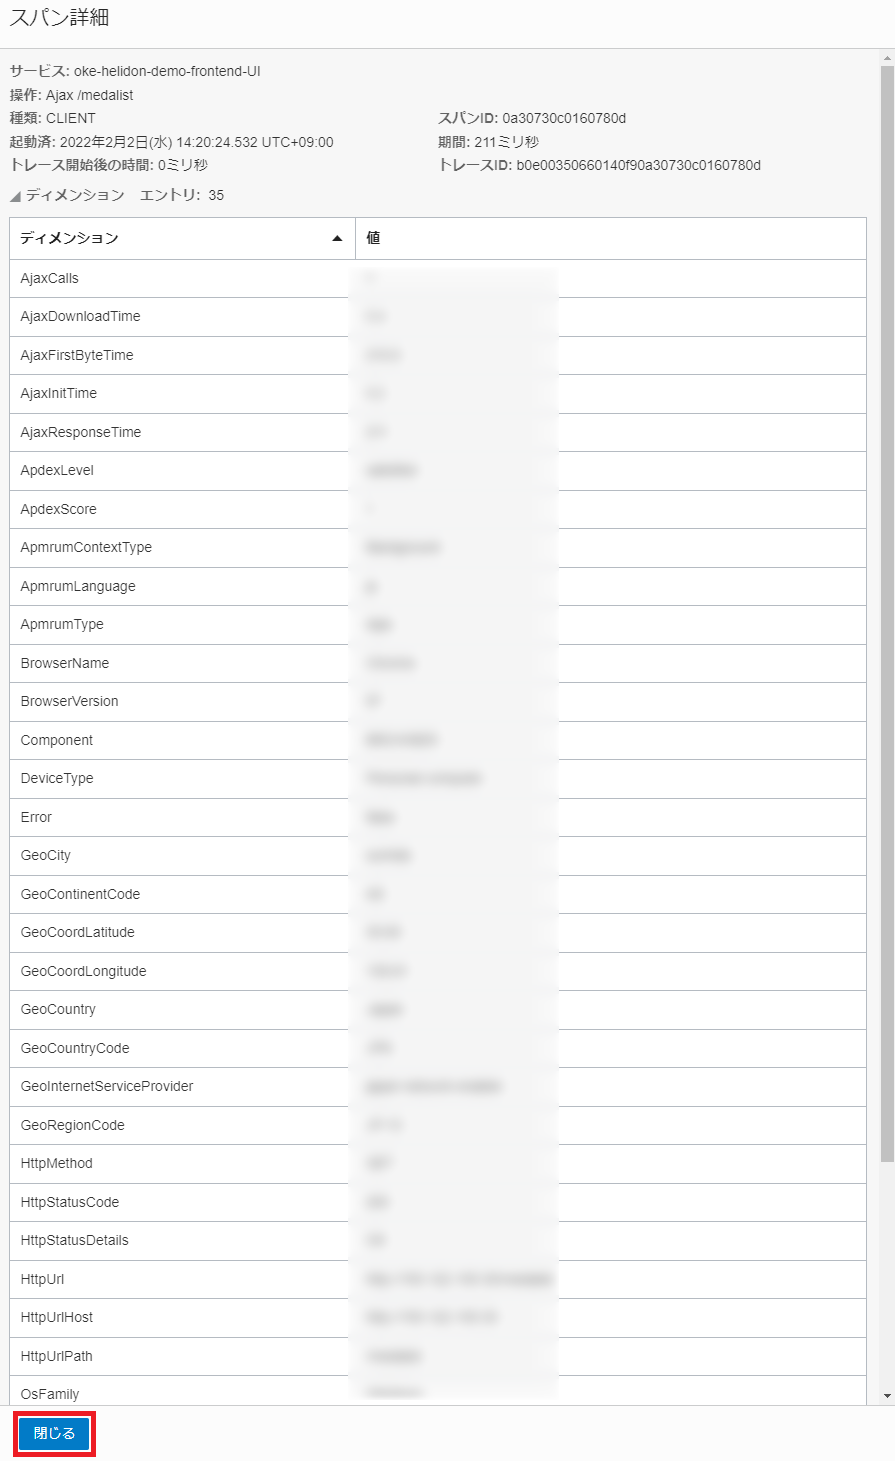Image resolution: width=895 pixels, height=1461 pixels.
Task: Select the HttpStatusCode row
Action: (x=70, y=1202)
